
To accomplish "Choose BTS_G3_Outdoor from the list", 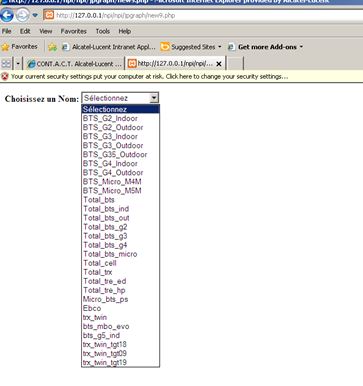I will (121, 145).
